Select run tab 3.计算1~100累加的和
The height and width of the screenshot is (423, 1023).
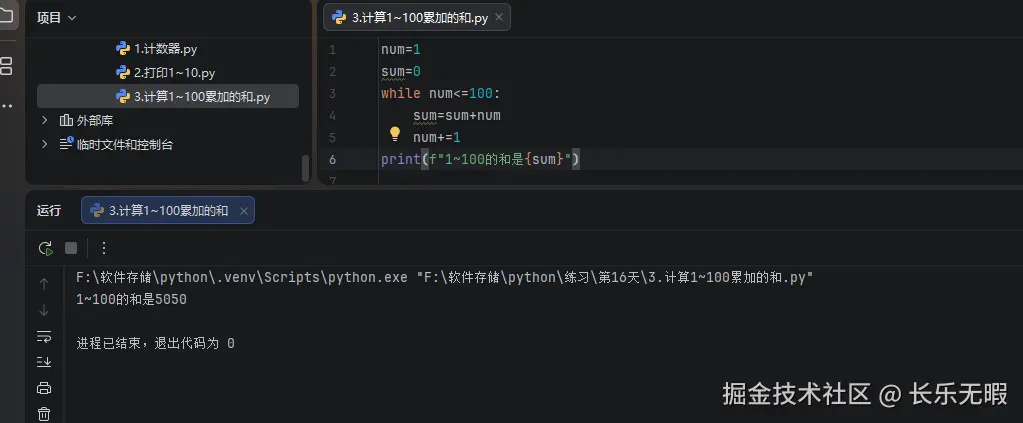pos(168,210)
